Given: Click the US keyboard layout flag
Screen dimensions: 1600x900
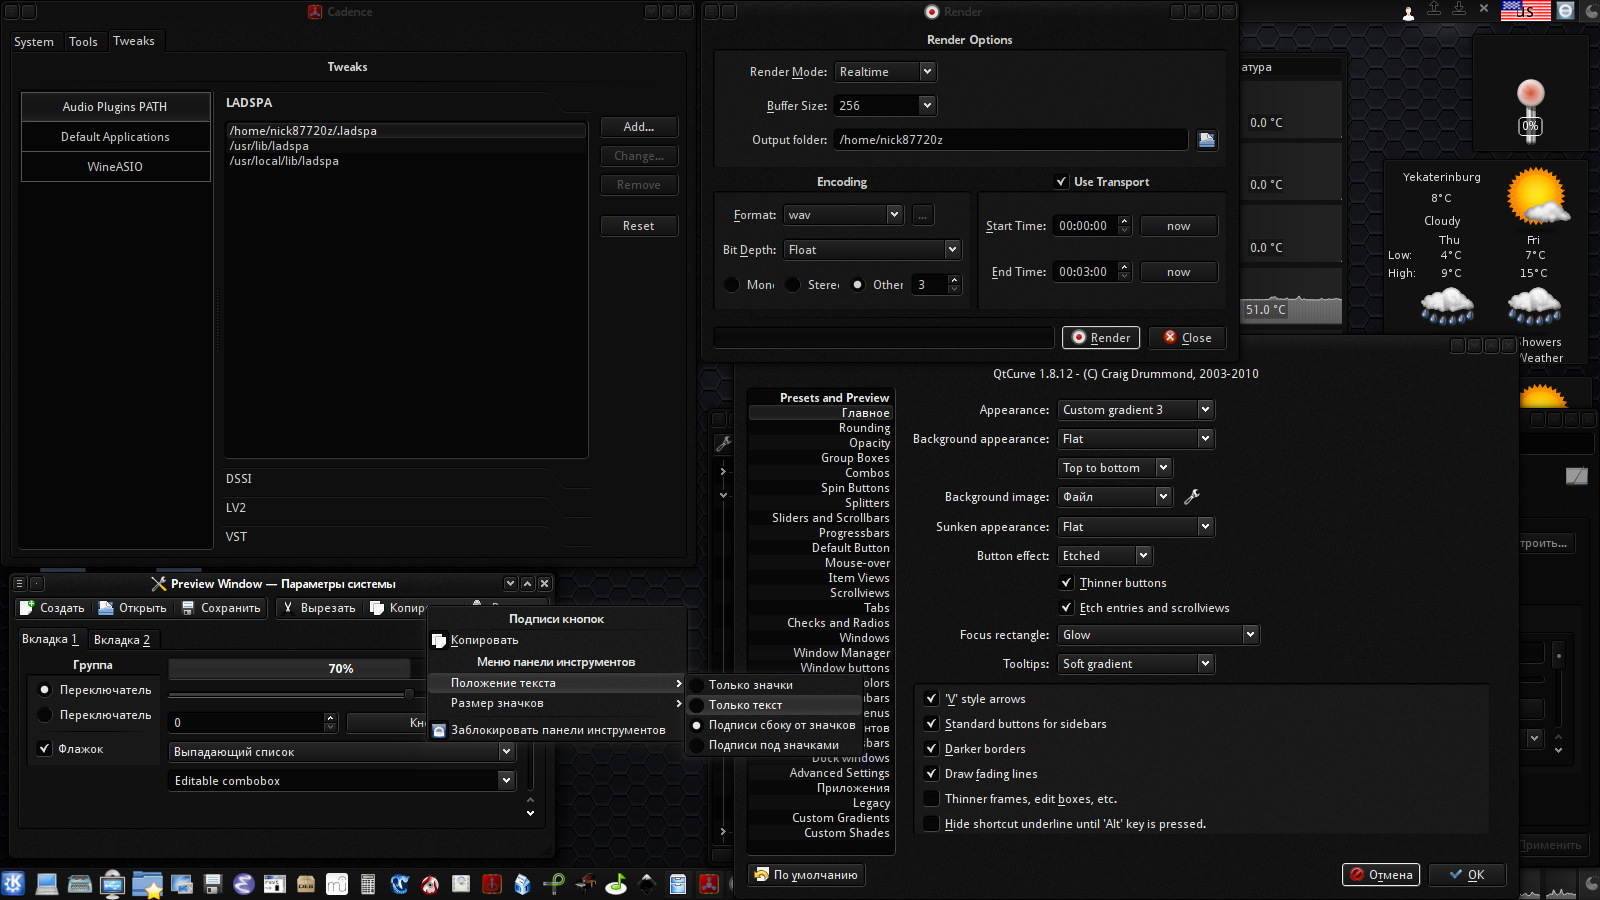Looking at the screenshot, I should pyautogui.click(x=1526, y=11).
